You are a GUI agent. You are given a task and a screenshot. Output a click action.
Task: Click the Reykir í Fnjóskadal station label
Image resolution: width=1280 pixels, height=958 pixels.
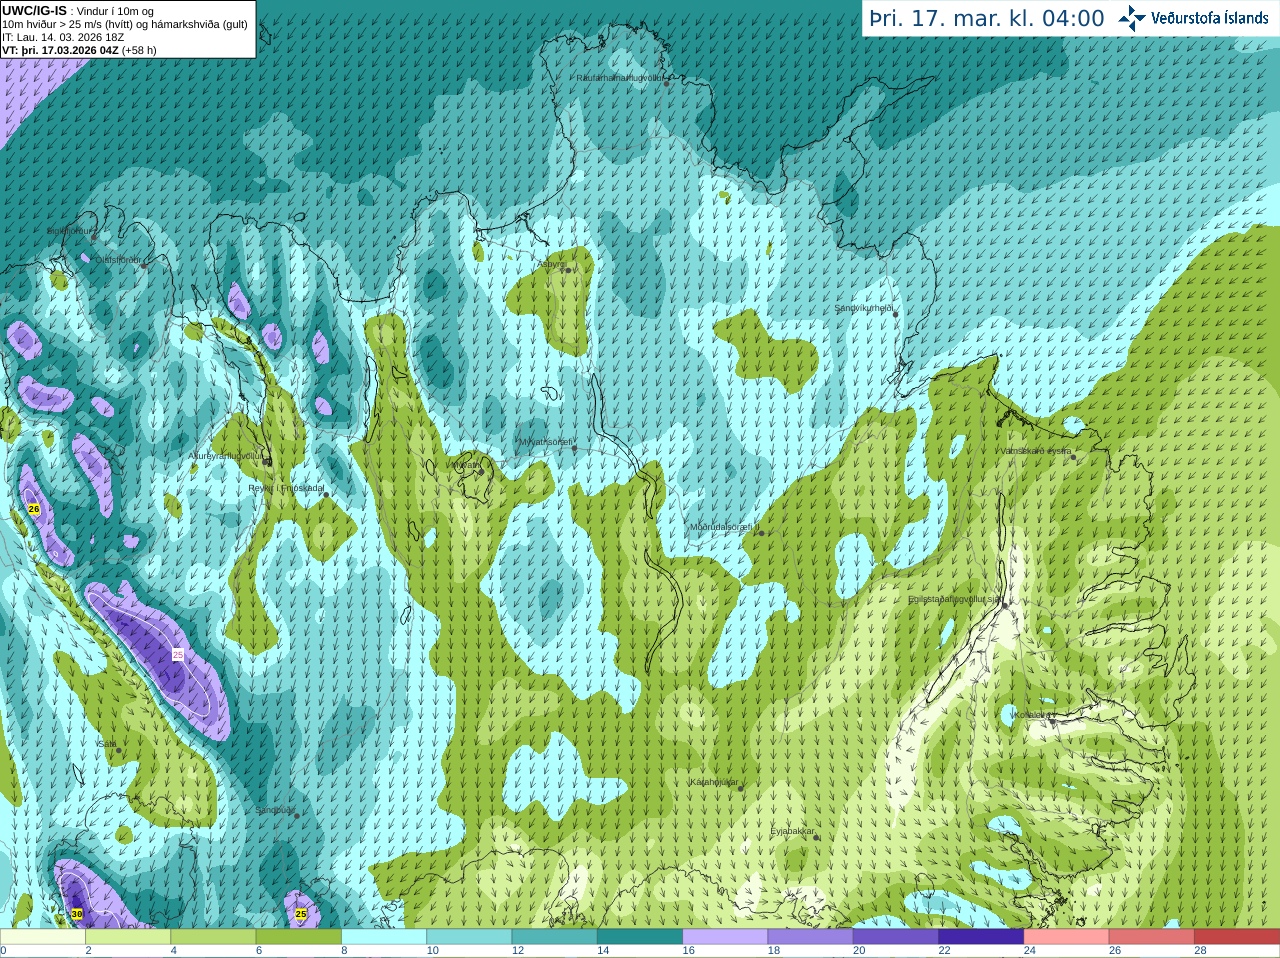286,488
